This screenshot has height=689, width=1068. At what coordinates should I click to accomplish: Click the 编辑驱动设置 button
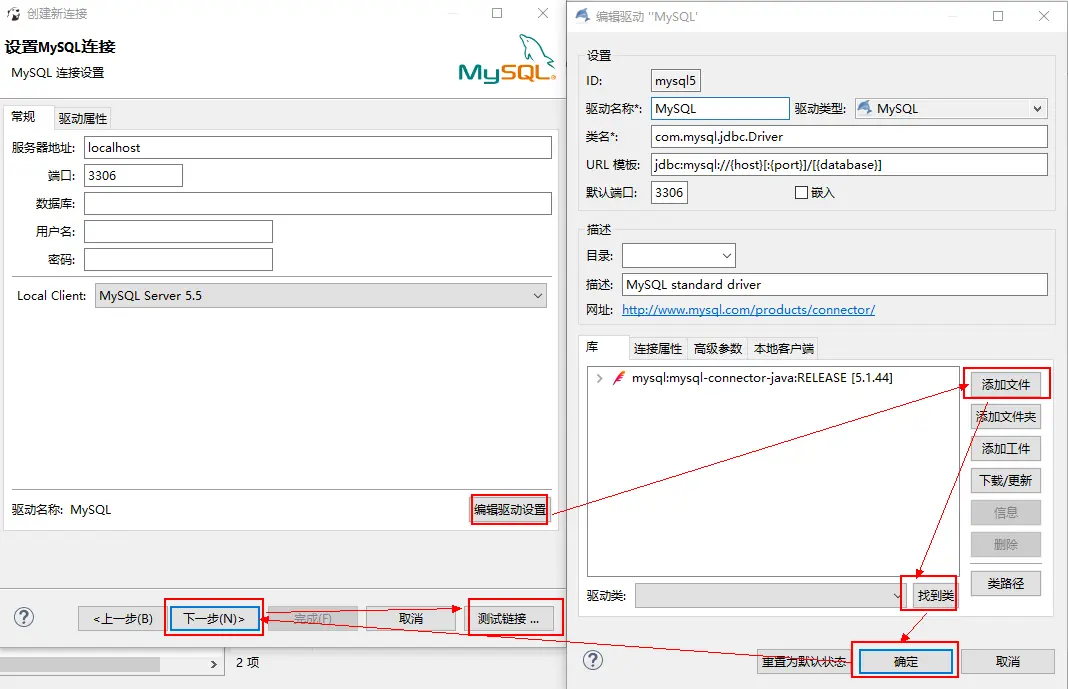(x=510, y=509)
